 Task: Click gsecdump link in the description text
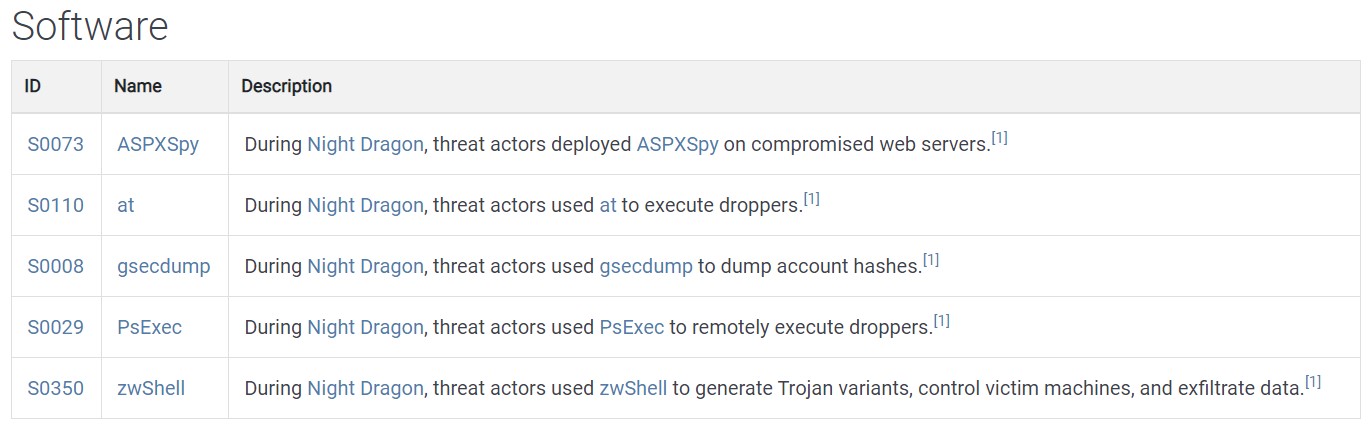[645, 266]
